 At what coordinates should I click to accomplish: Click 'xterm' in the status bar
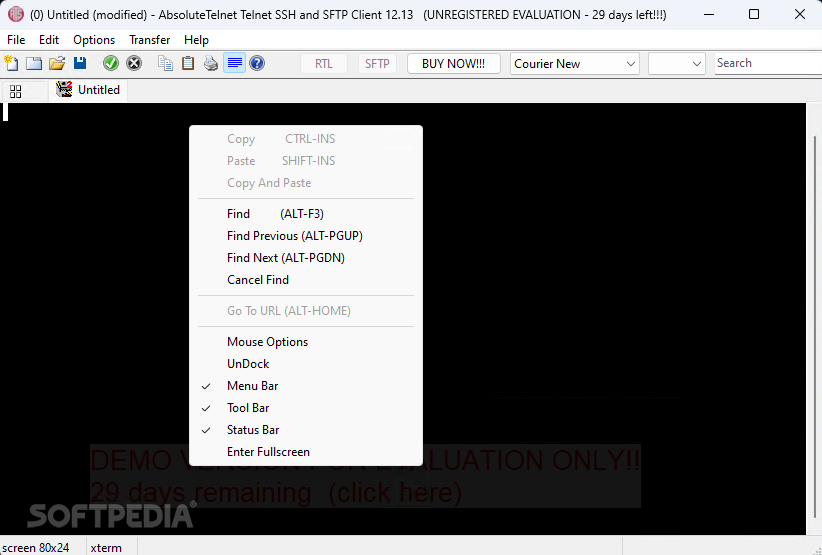click(x=106, y=548)
